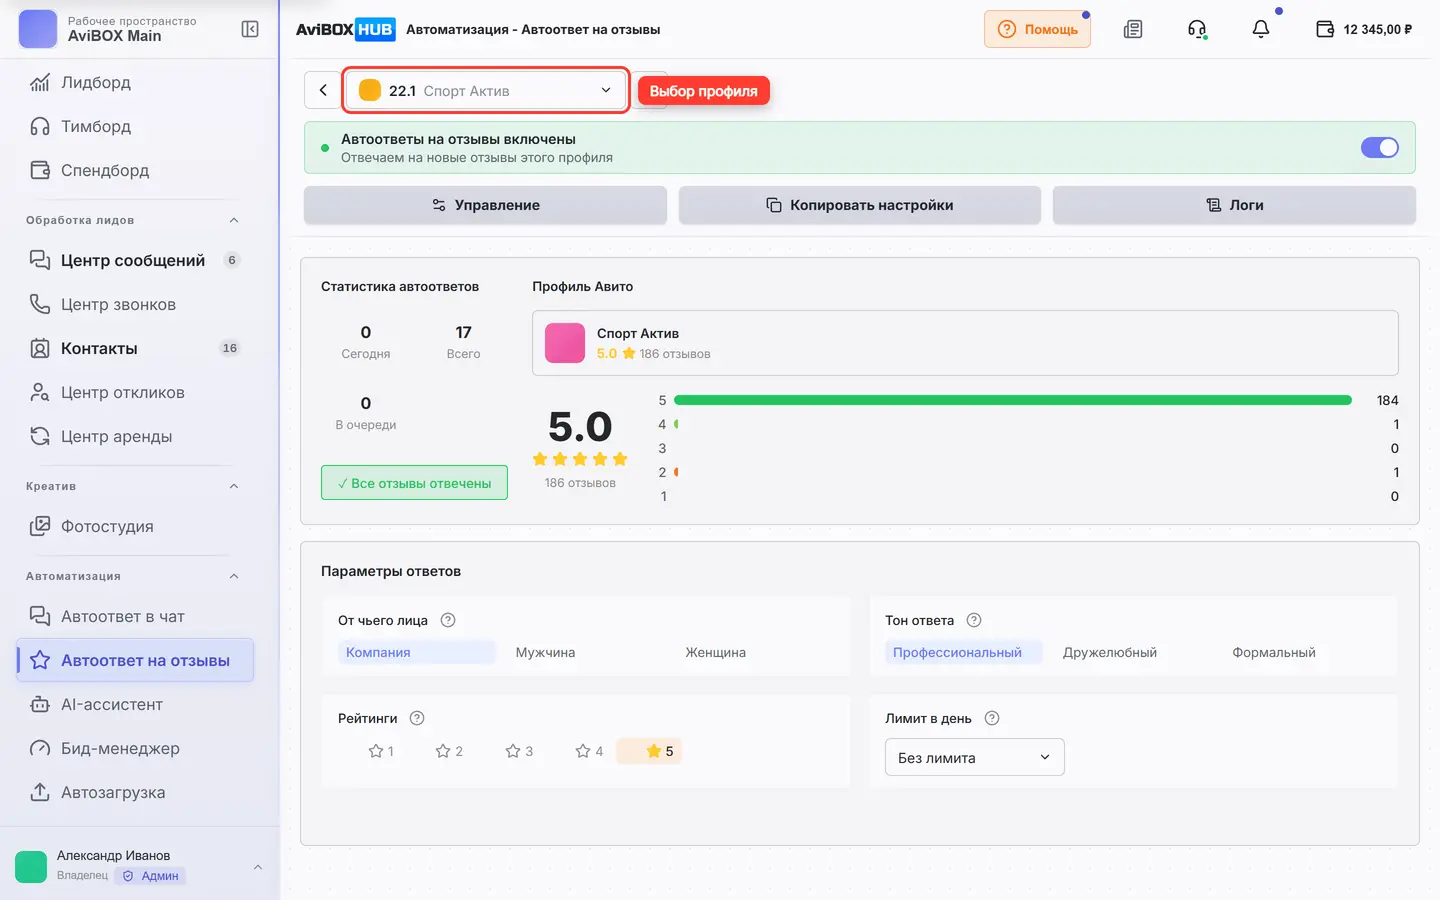Click the AviBOX HUB logo

[x=346, y=29]
